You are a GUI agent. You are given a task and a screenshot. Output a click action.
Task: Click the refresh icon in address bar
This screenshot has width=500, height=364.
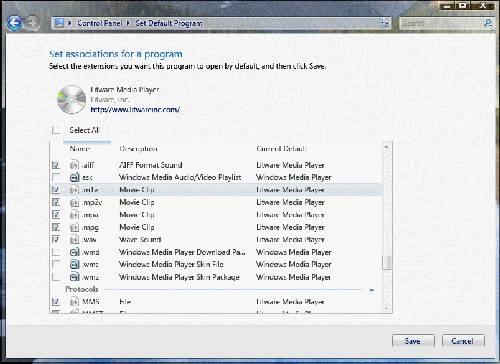pyautogui.click(x=384, y=23)
